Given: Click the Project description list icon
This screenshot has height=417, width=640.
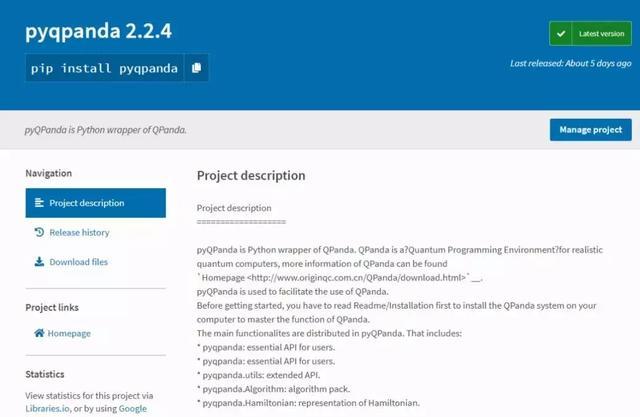Looking at the screenshot, I should (39, 203).
